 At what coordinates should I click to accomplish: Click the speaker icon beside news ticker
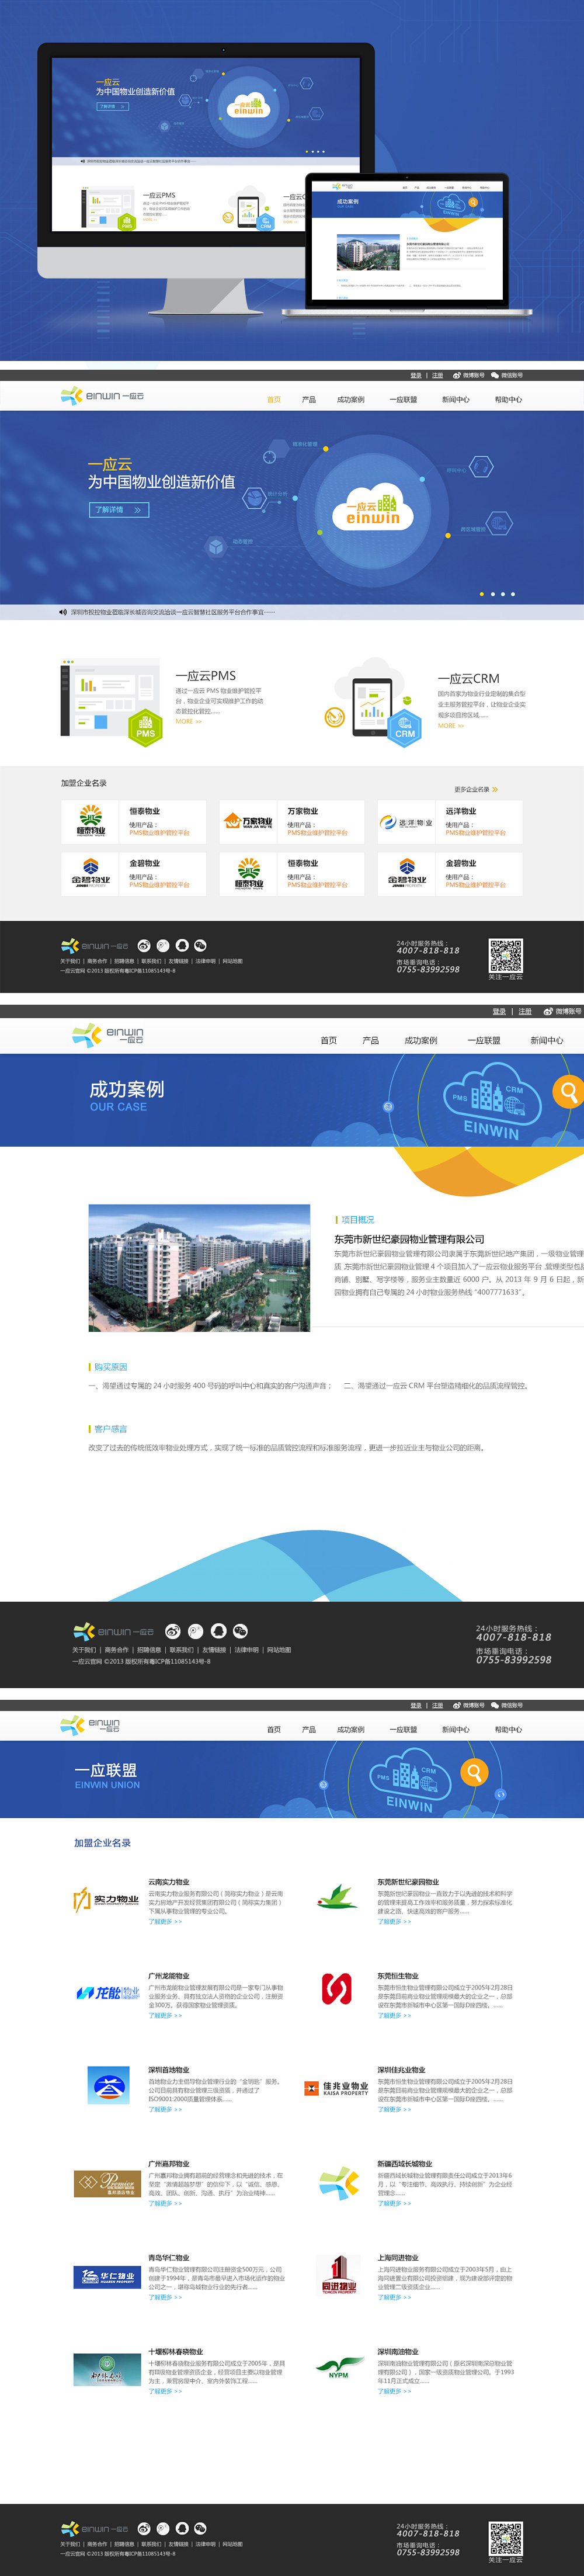pyautogui.click(x=63, y=612)
